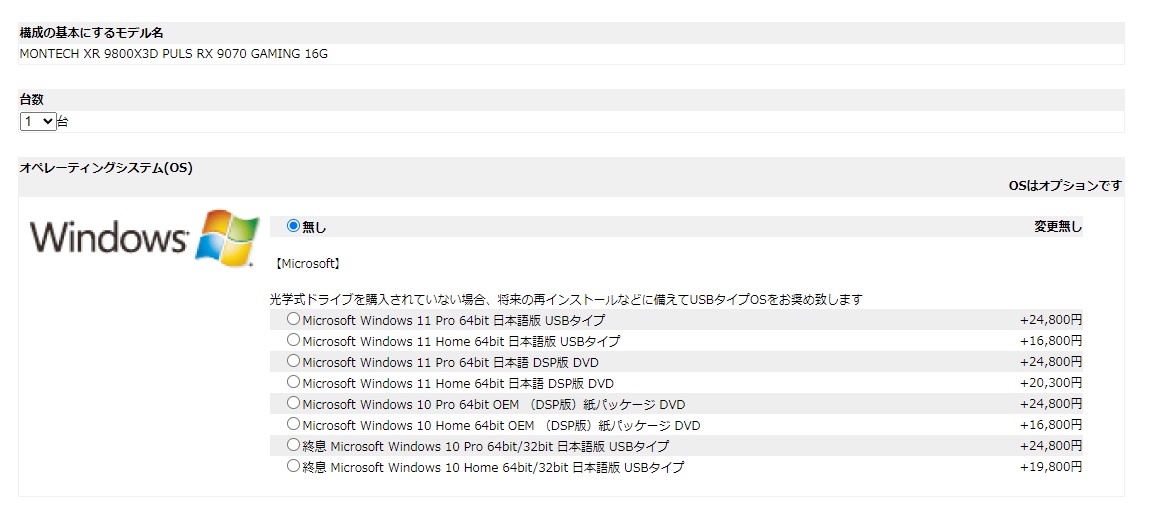Select Windows 11 Home 64bit 日本語 DSP版 DVD

(x=293, y=382)
